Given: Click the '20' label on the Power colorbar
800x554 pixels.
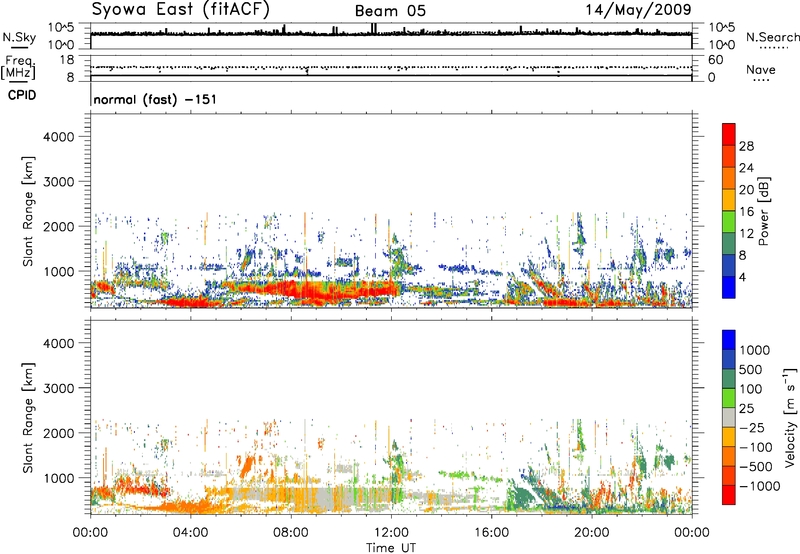Looking at the screenshot, I should coord(746,190).
